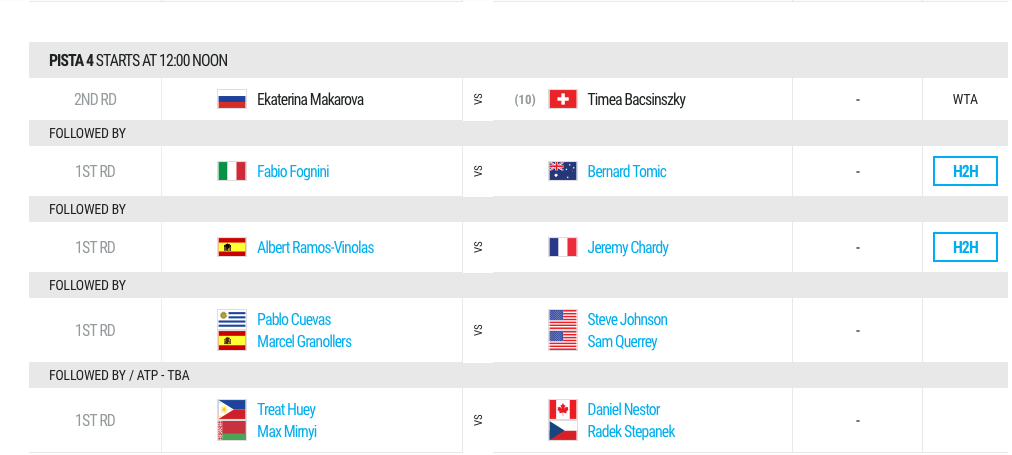The height and width of the screenshot is (455, 1012).
Task: Click the Philippine flag beside Treat Huey
Action: [232, 409]
